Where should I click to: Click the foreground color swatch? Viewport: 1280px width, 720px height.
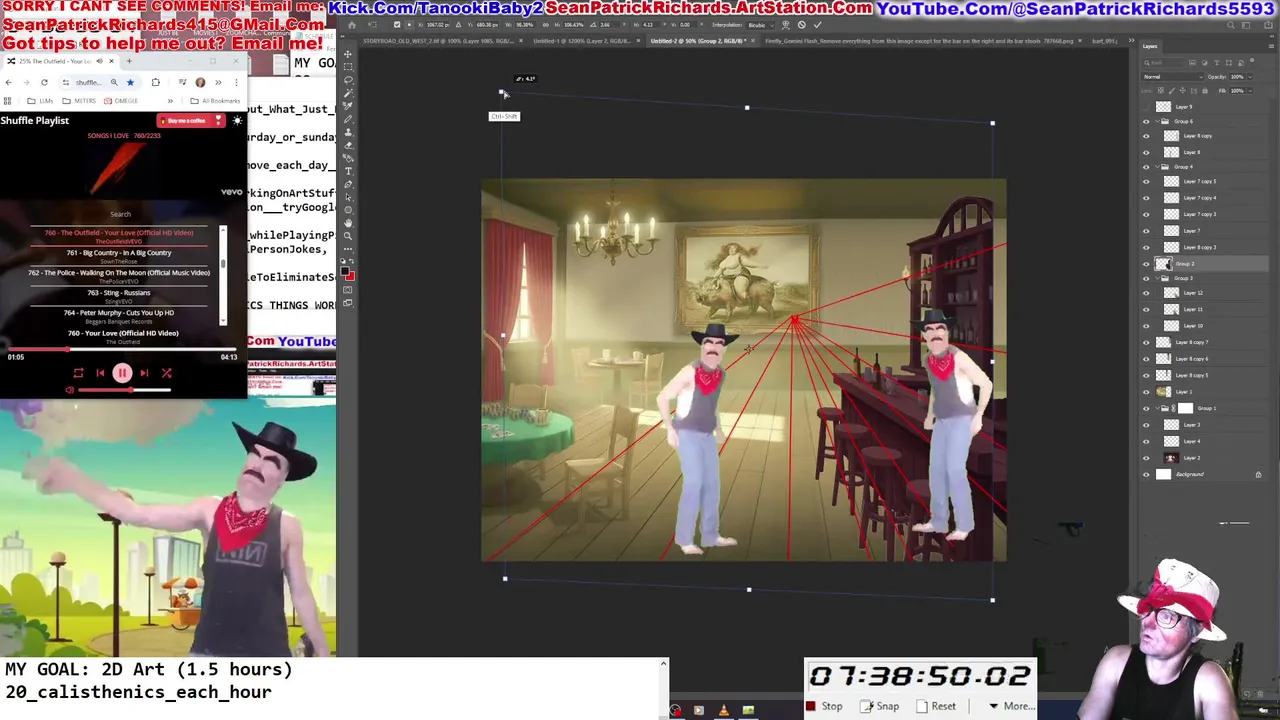[x=346, y=272]
